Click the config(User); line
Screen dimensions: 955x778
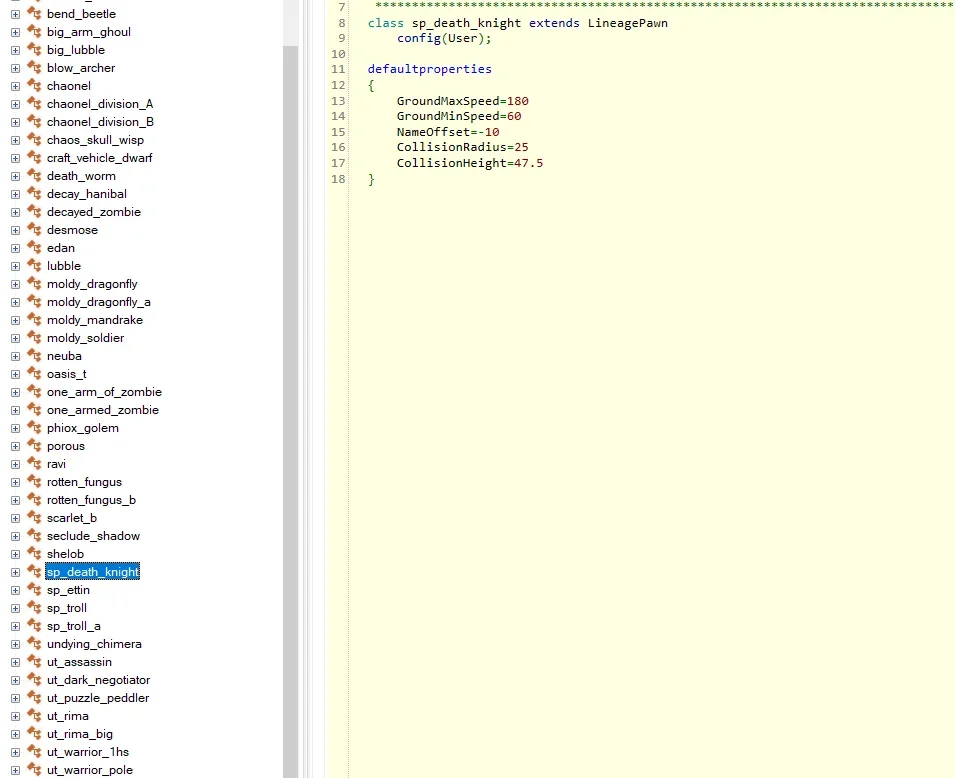point(444,38)
